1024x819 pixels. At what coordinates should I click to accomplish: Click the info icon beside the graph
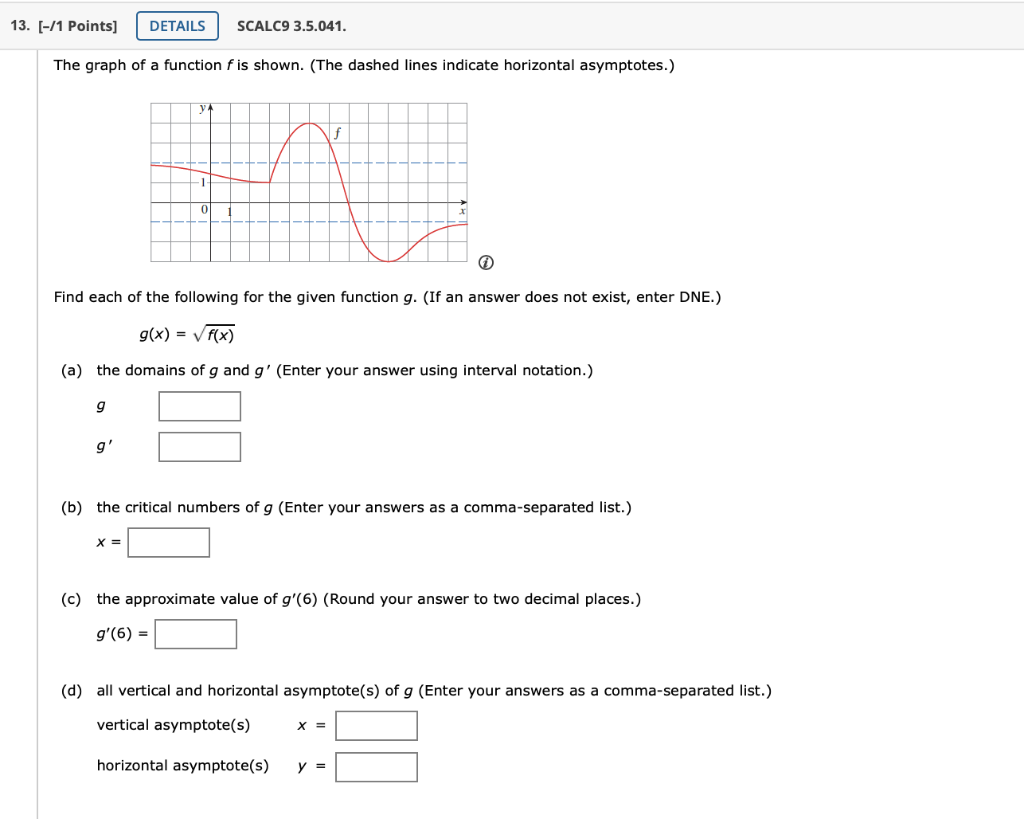pyautogui.click(x=486, y=262)
